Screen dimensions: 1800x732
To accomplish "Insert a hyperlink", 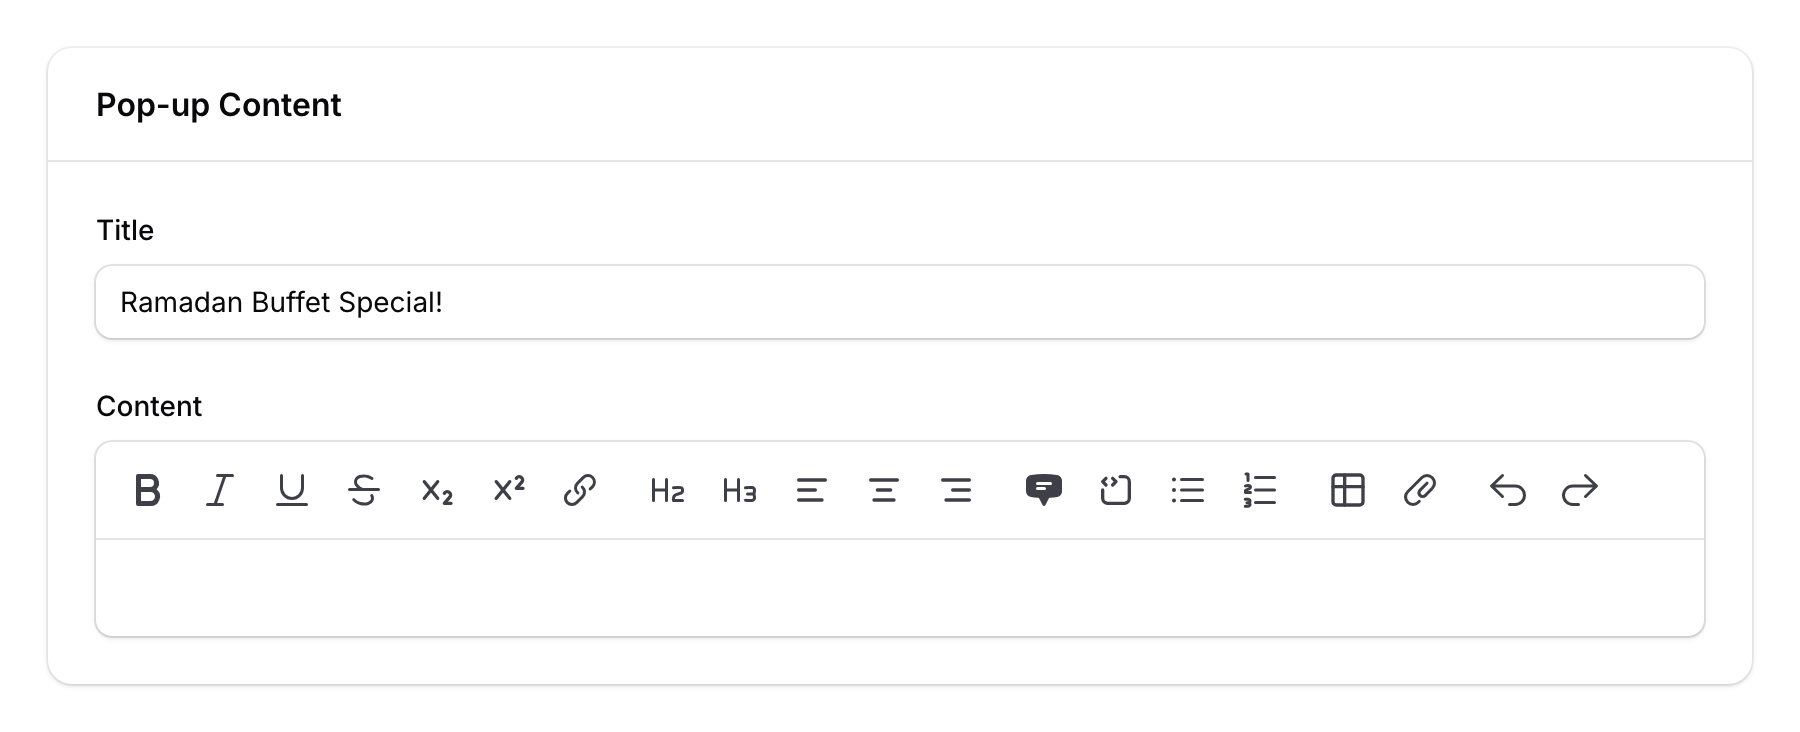I will click(x=580, y=490).
